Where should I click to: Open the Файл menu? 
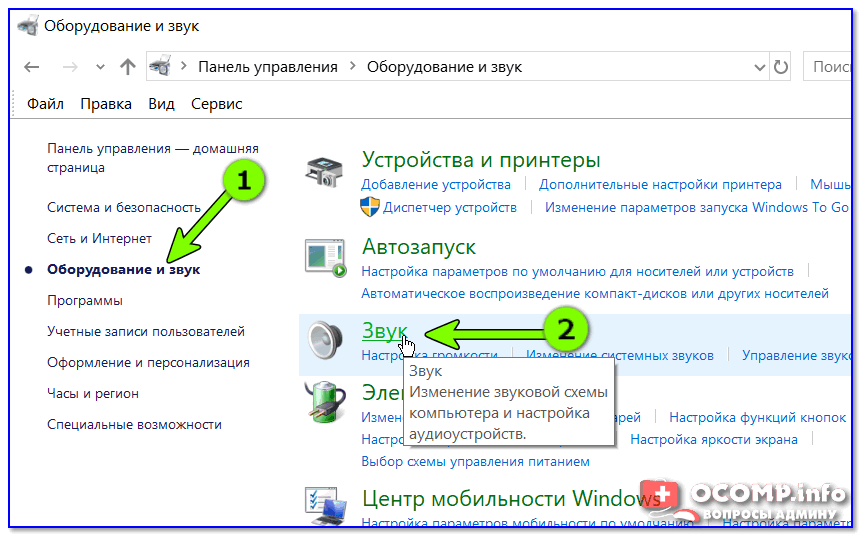pyautogui.click(x=46, y=104)
